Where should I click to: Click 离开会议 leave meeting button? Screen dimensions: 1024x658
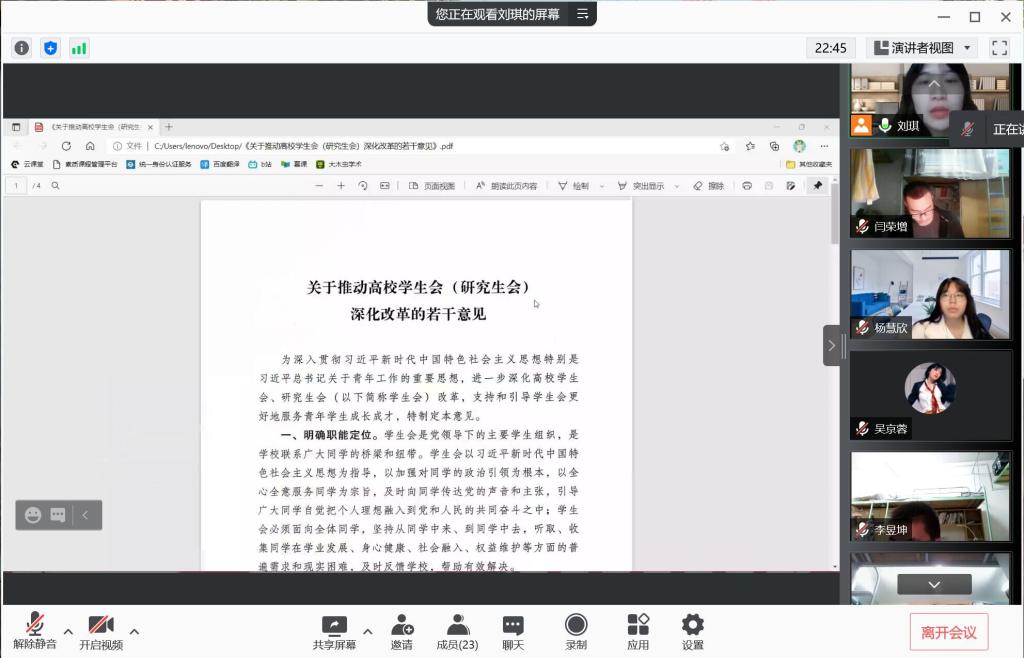click(948, 632)
